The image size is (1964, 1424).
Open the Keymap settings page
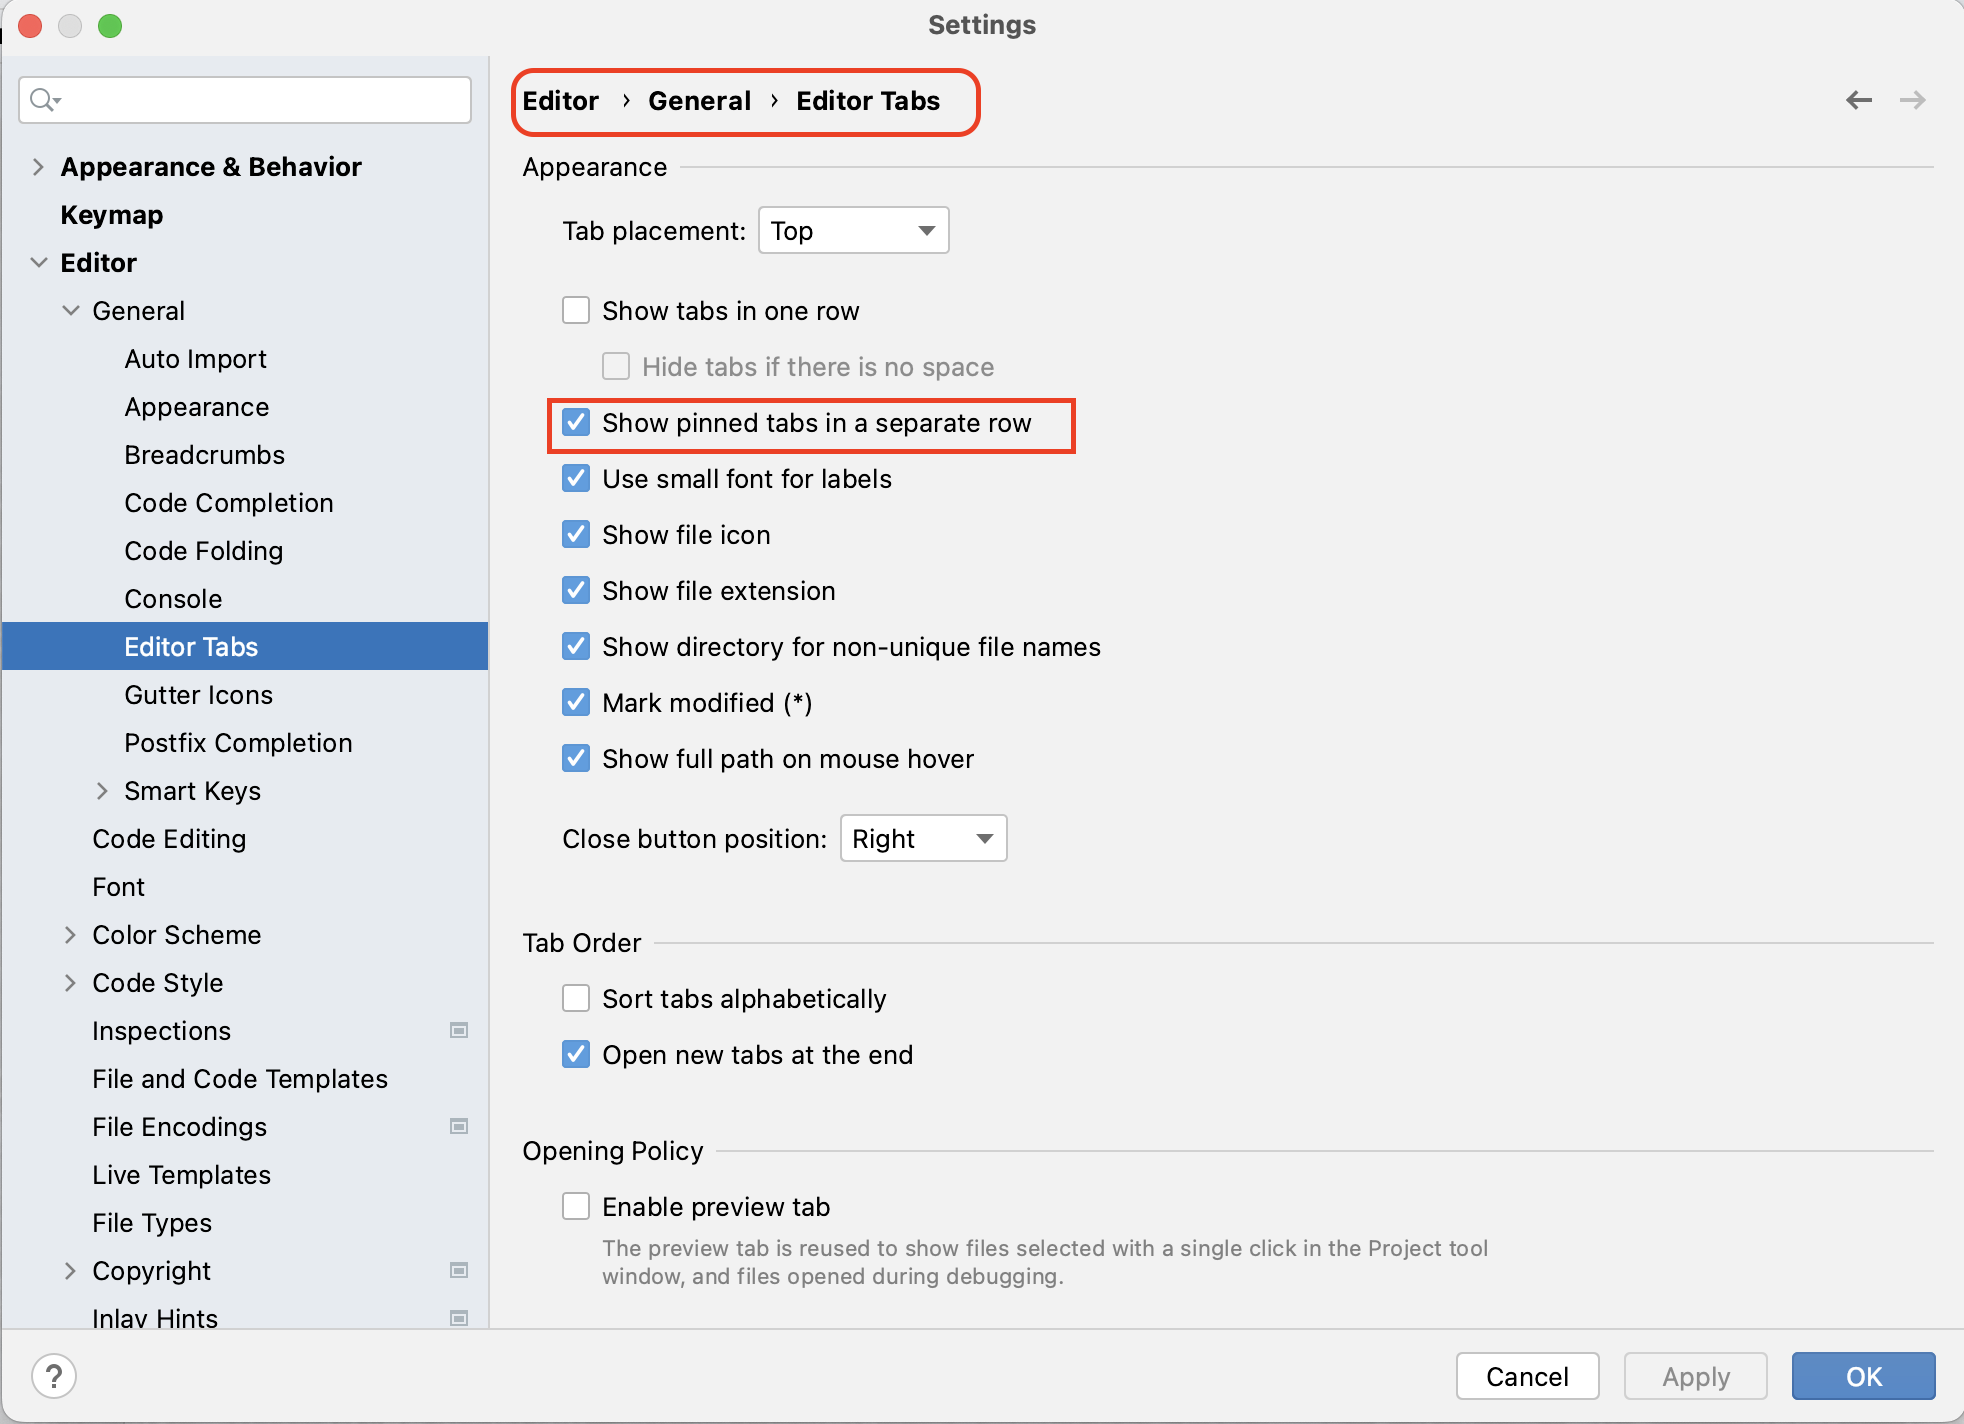(111, 215)
